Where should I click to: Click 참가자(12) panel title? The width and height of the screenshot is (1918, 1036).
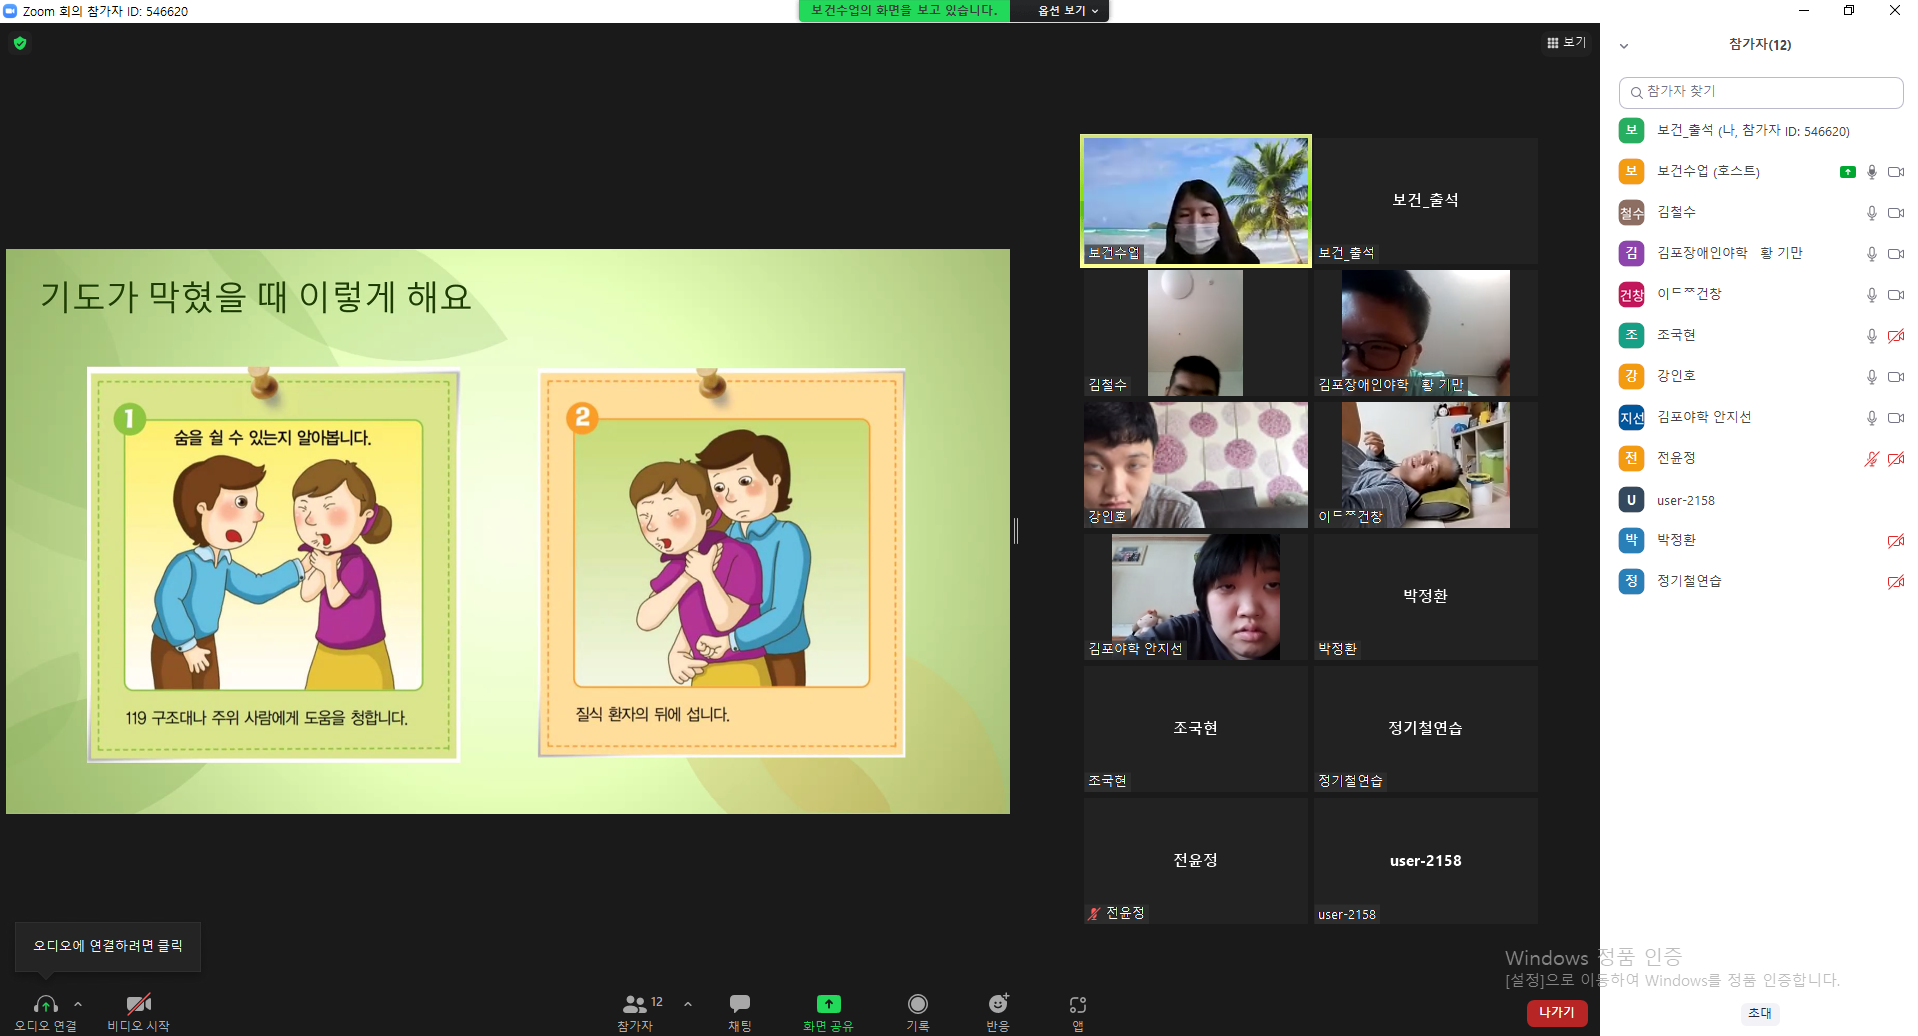tap(1760, 45)
